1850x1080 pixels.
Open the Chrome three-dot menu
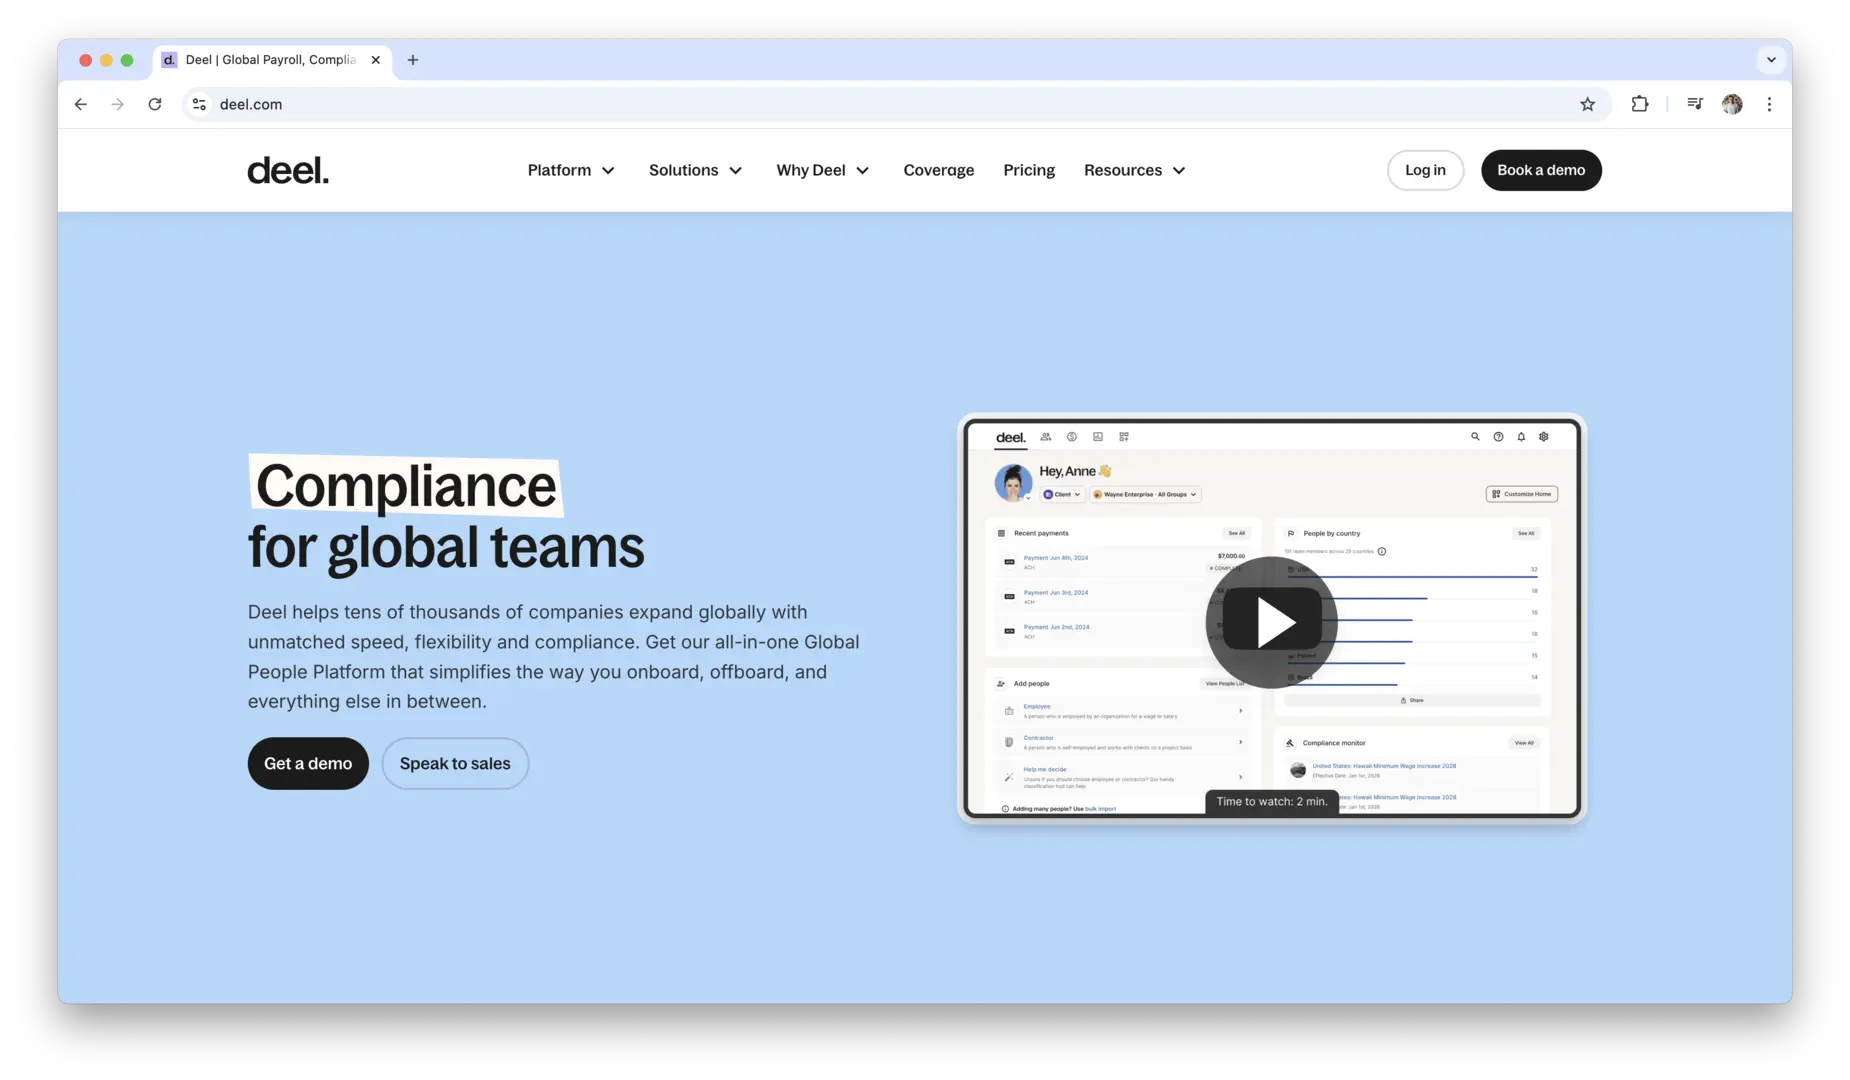[1769, 104]
